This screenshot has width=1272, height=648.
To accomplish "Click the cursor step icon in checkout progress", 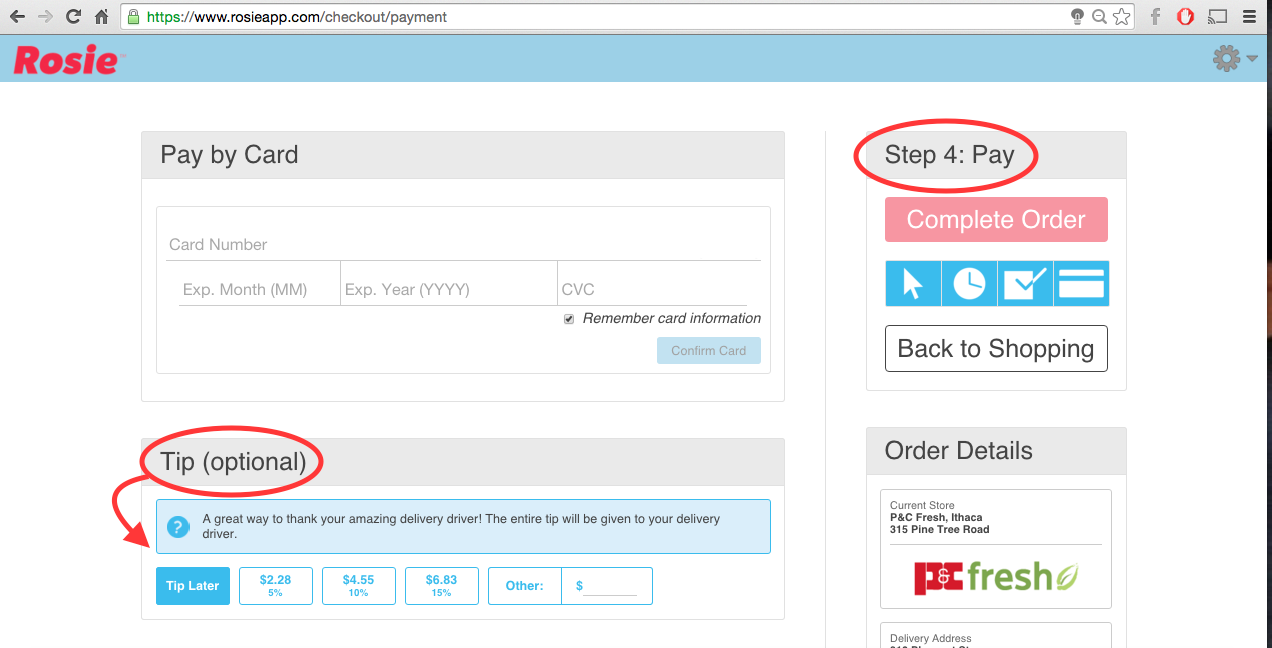I will tap(912, 284).
